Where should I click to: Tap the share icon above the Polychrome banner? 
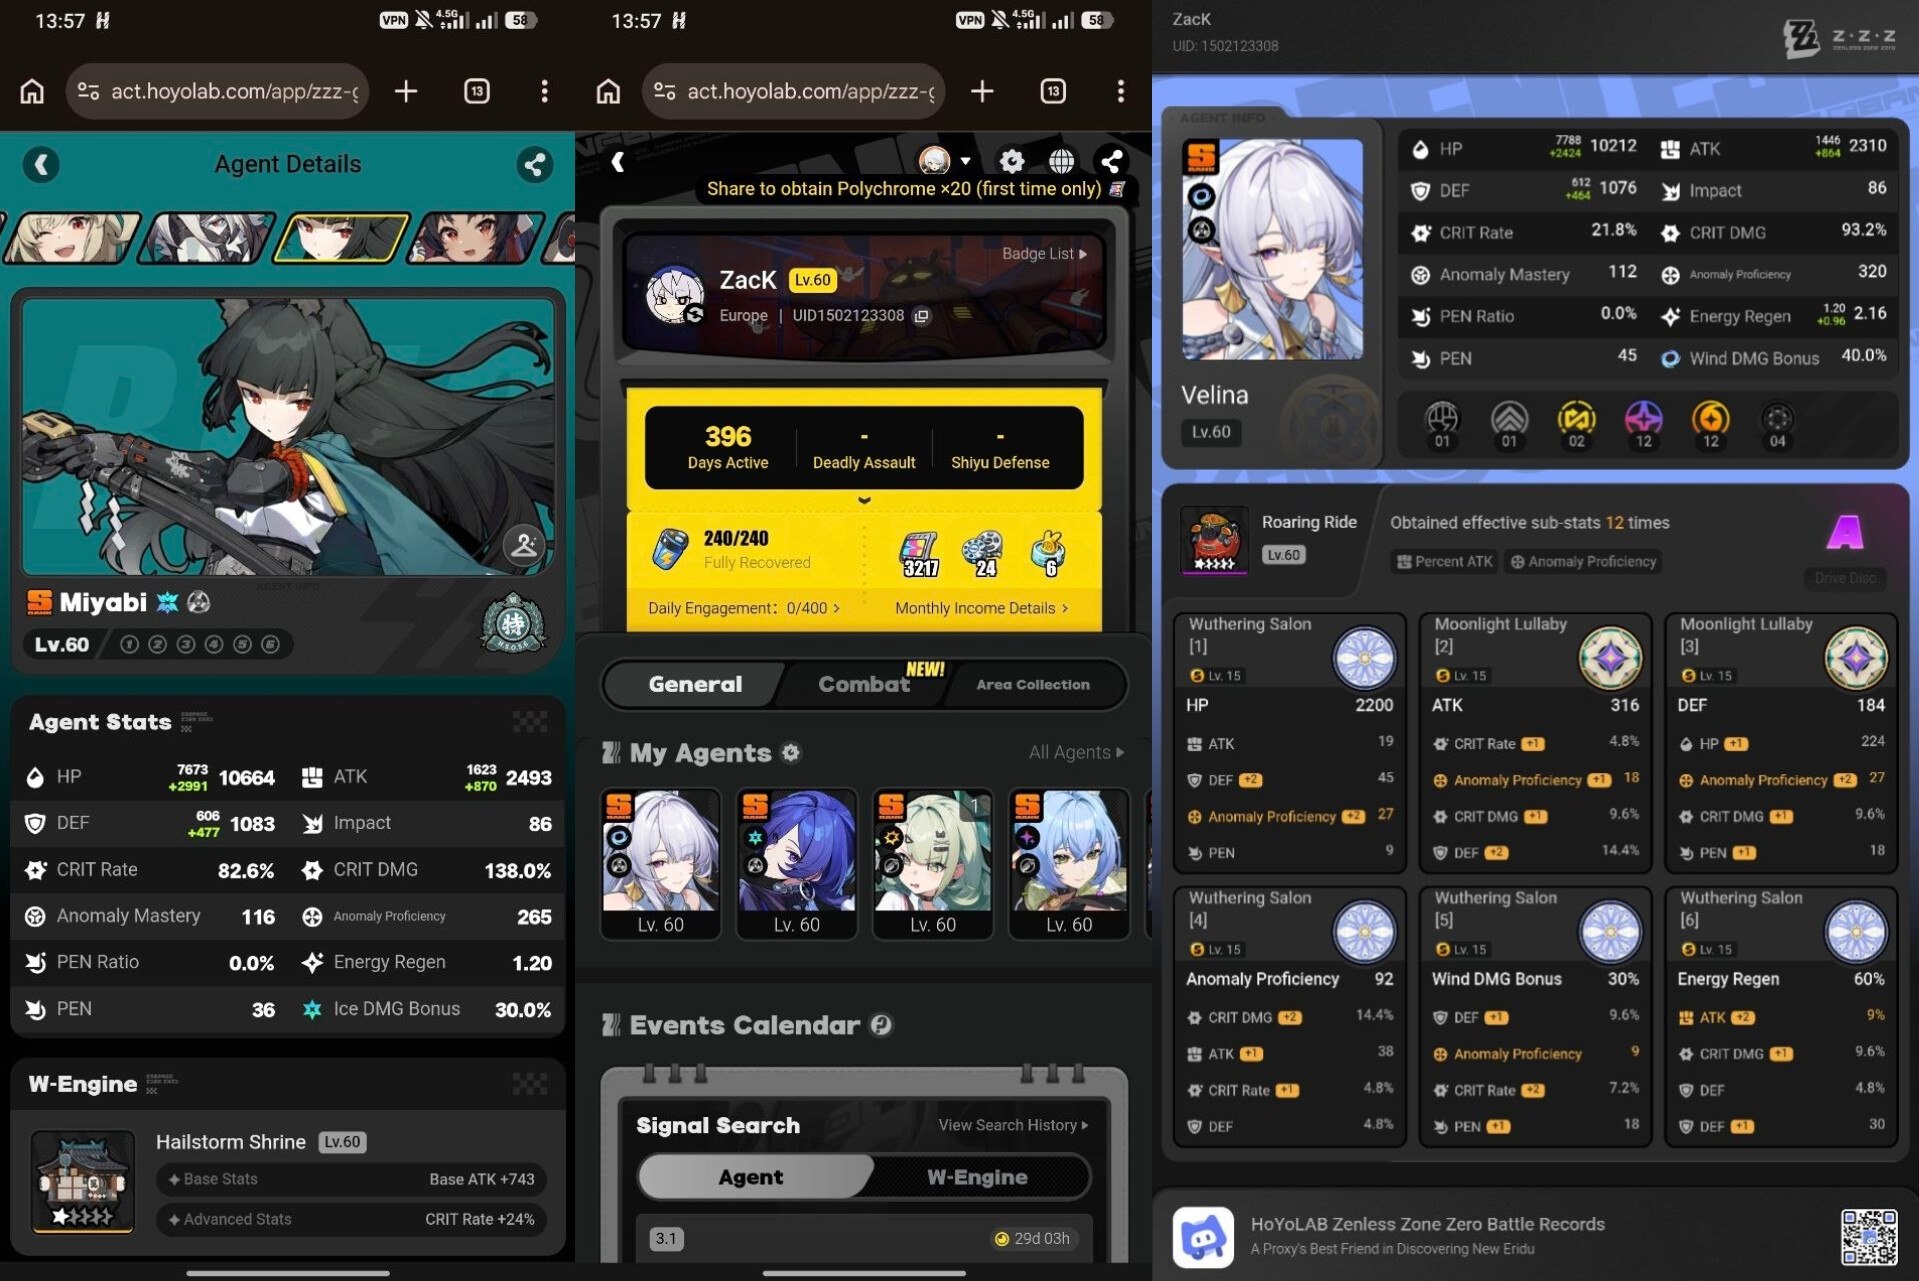click(x=1111, y=160)
